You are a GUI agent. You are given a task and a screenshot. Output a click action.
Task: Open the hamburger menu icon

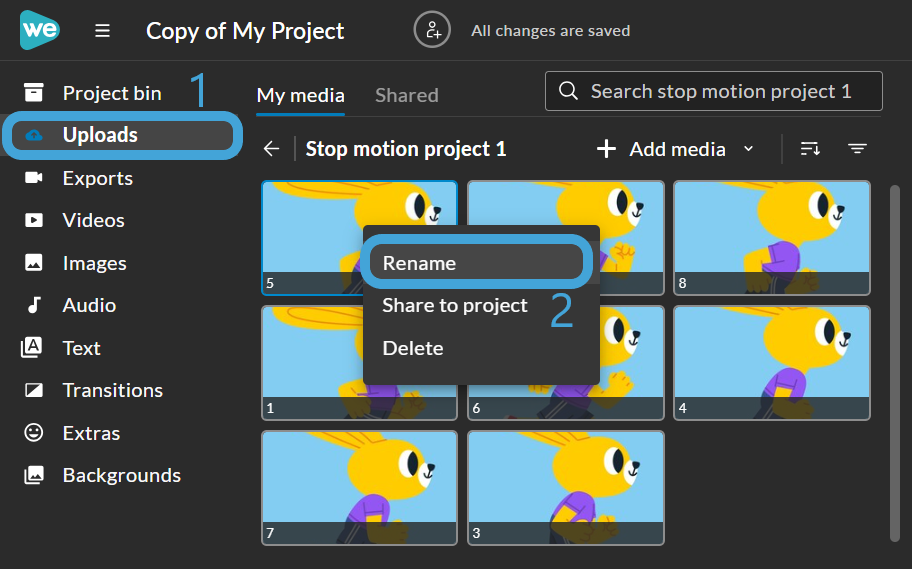point(102,30)
